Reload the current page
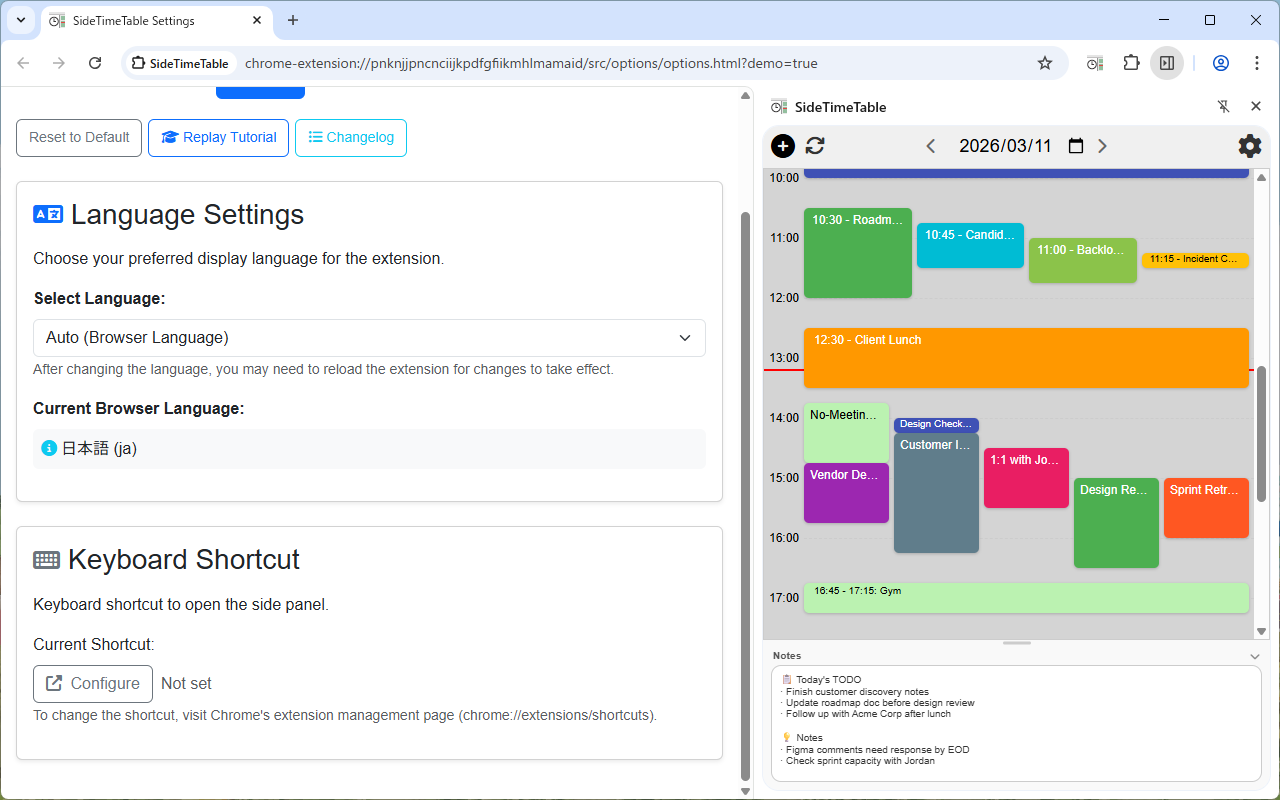 (x=95, y=63)
